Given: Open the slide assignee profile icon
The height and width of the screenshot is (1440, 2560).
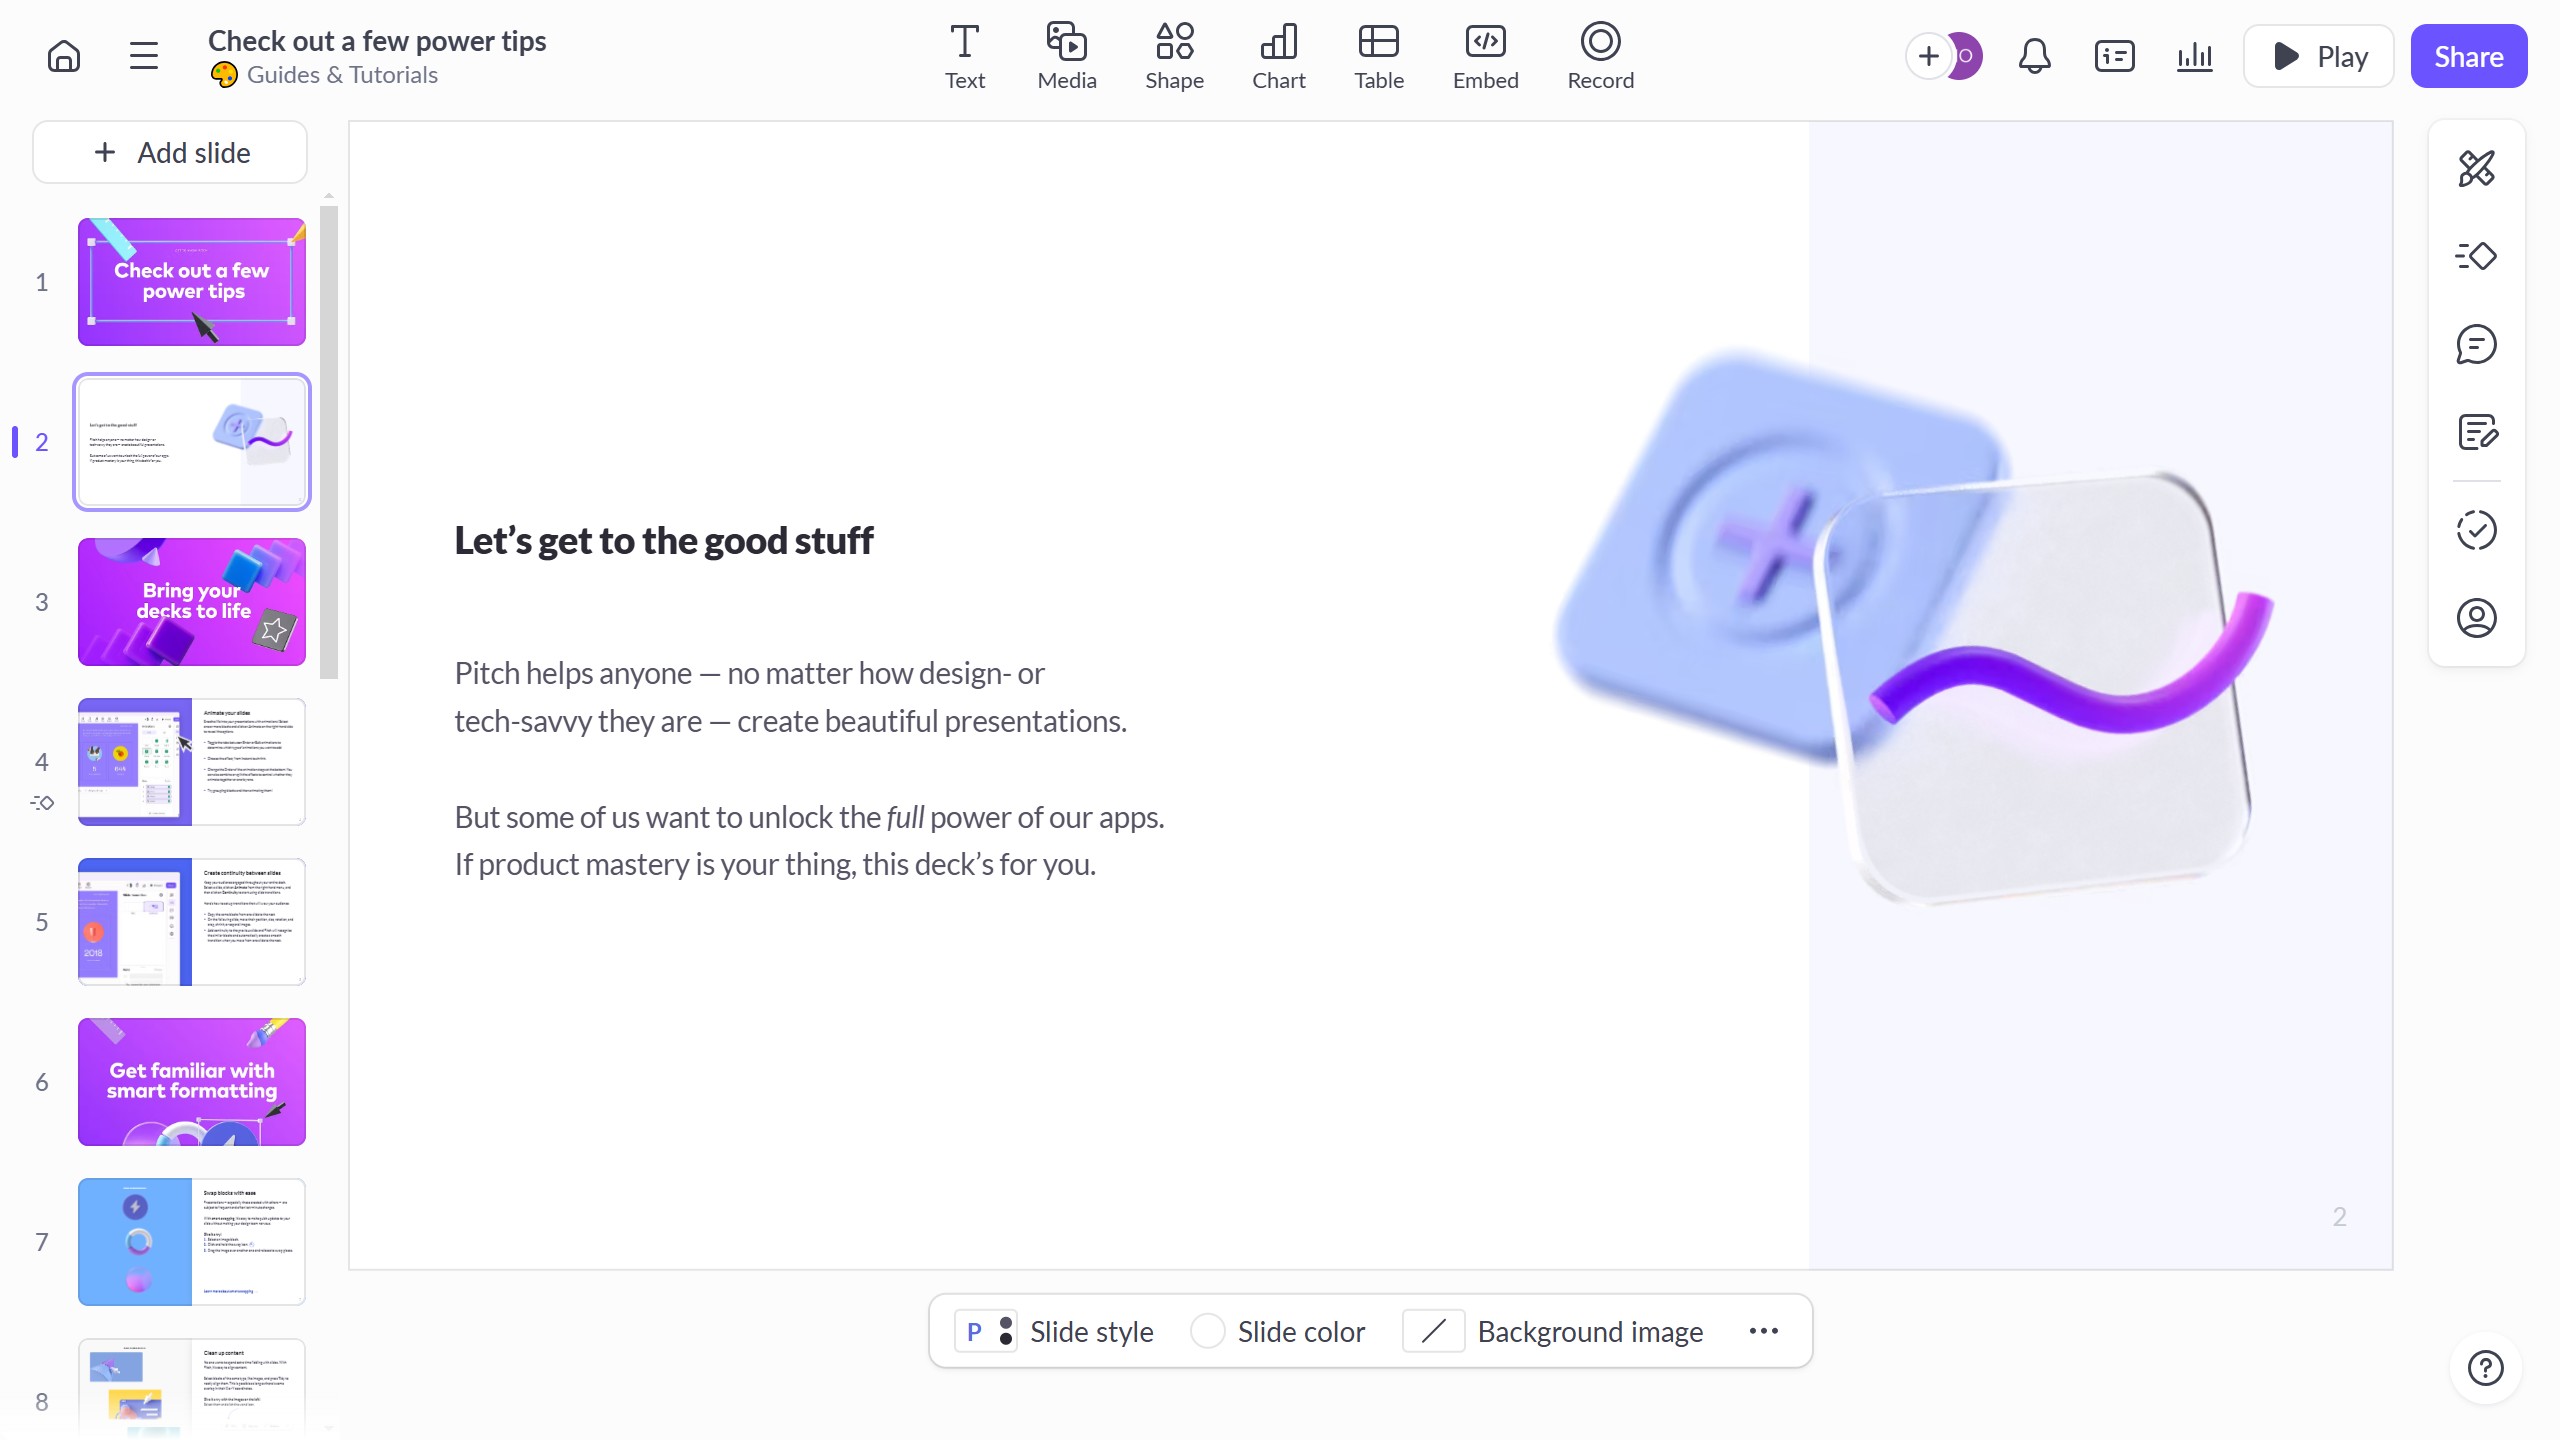Looking at the screenshot, I should [x=2476, y=618].
